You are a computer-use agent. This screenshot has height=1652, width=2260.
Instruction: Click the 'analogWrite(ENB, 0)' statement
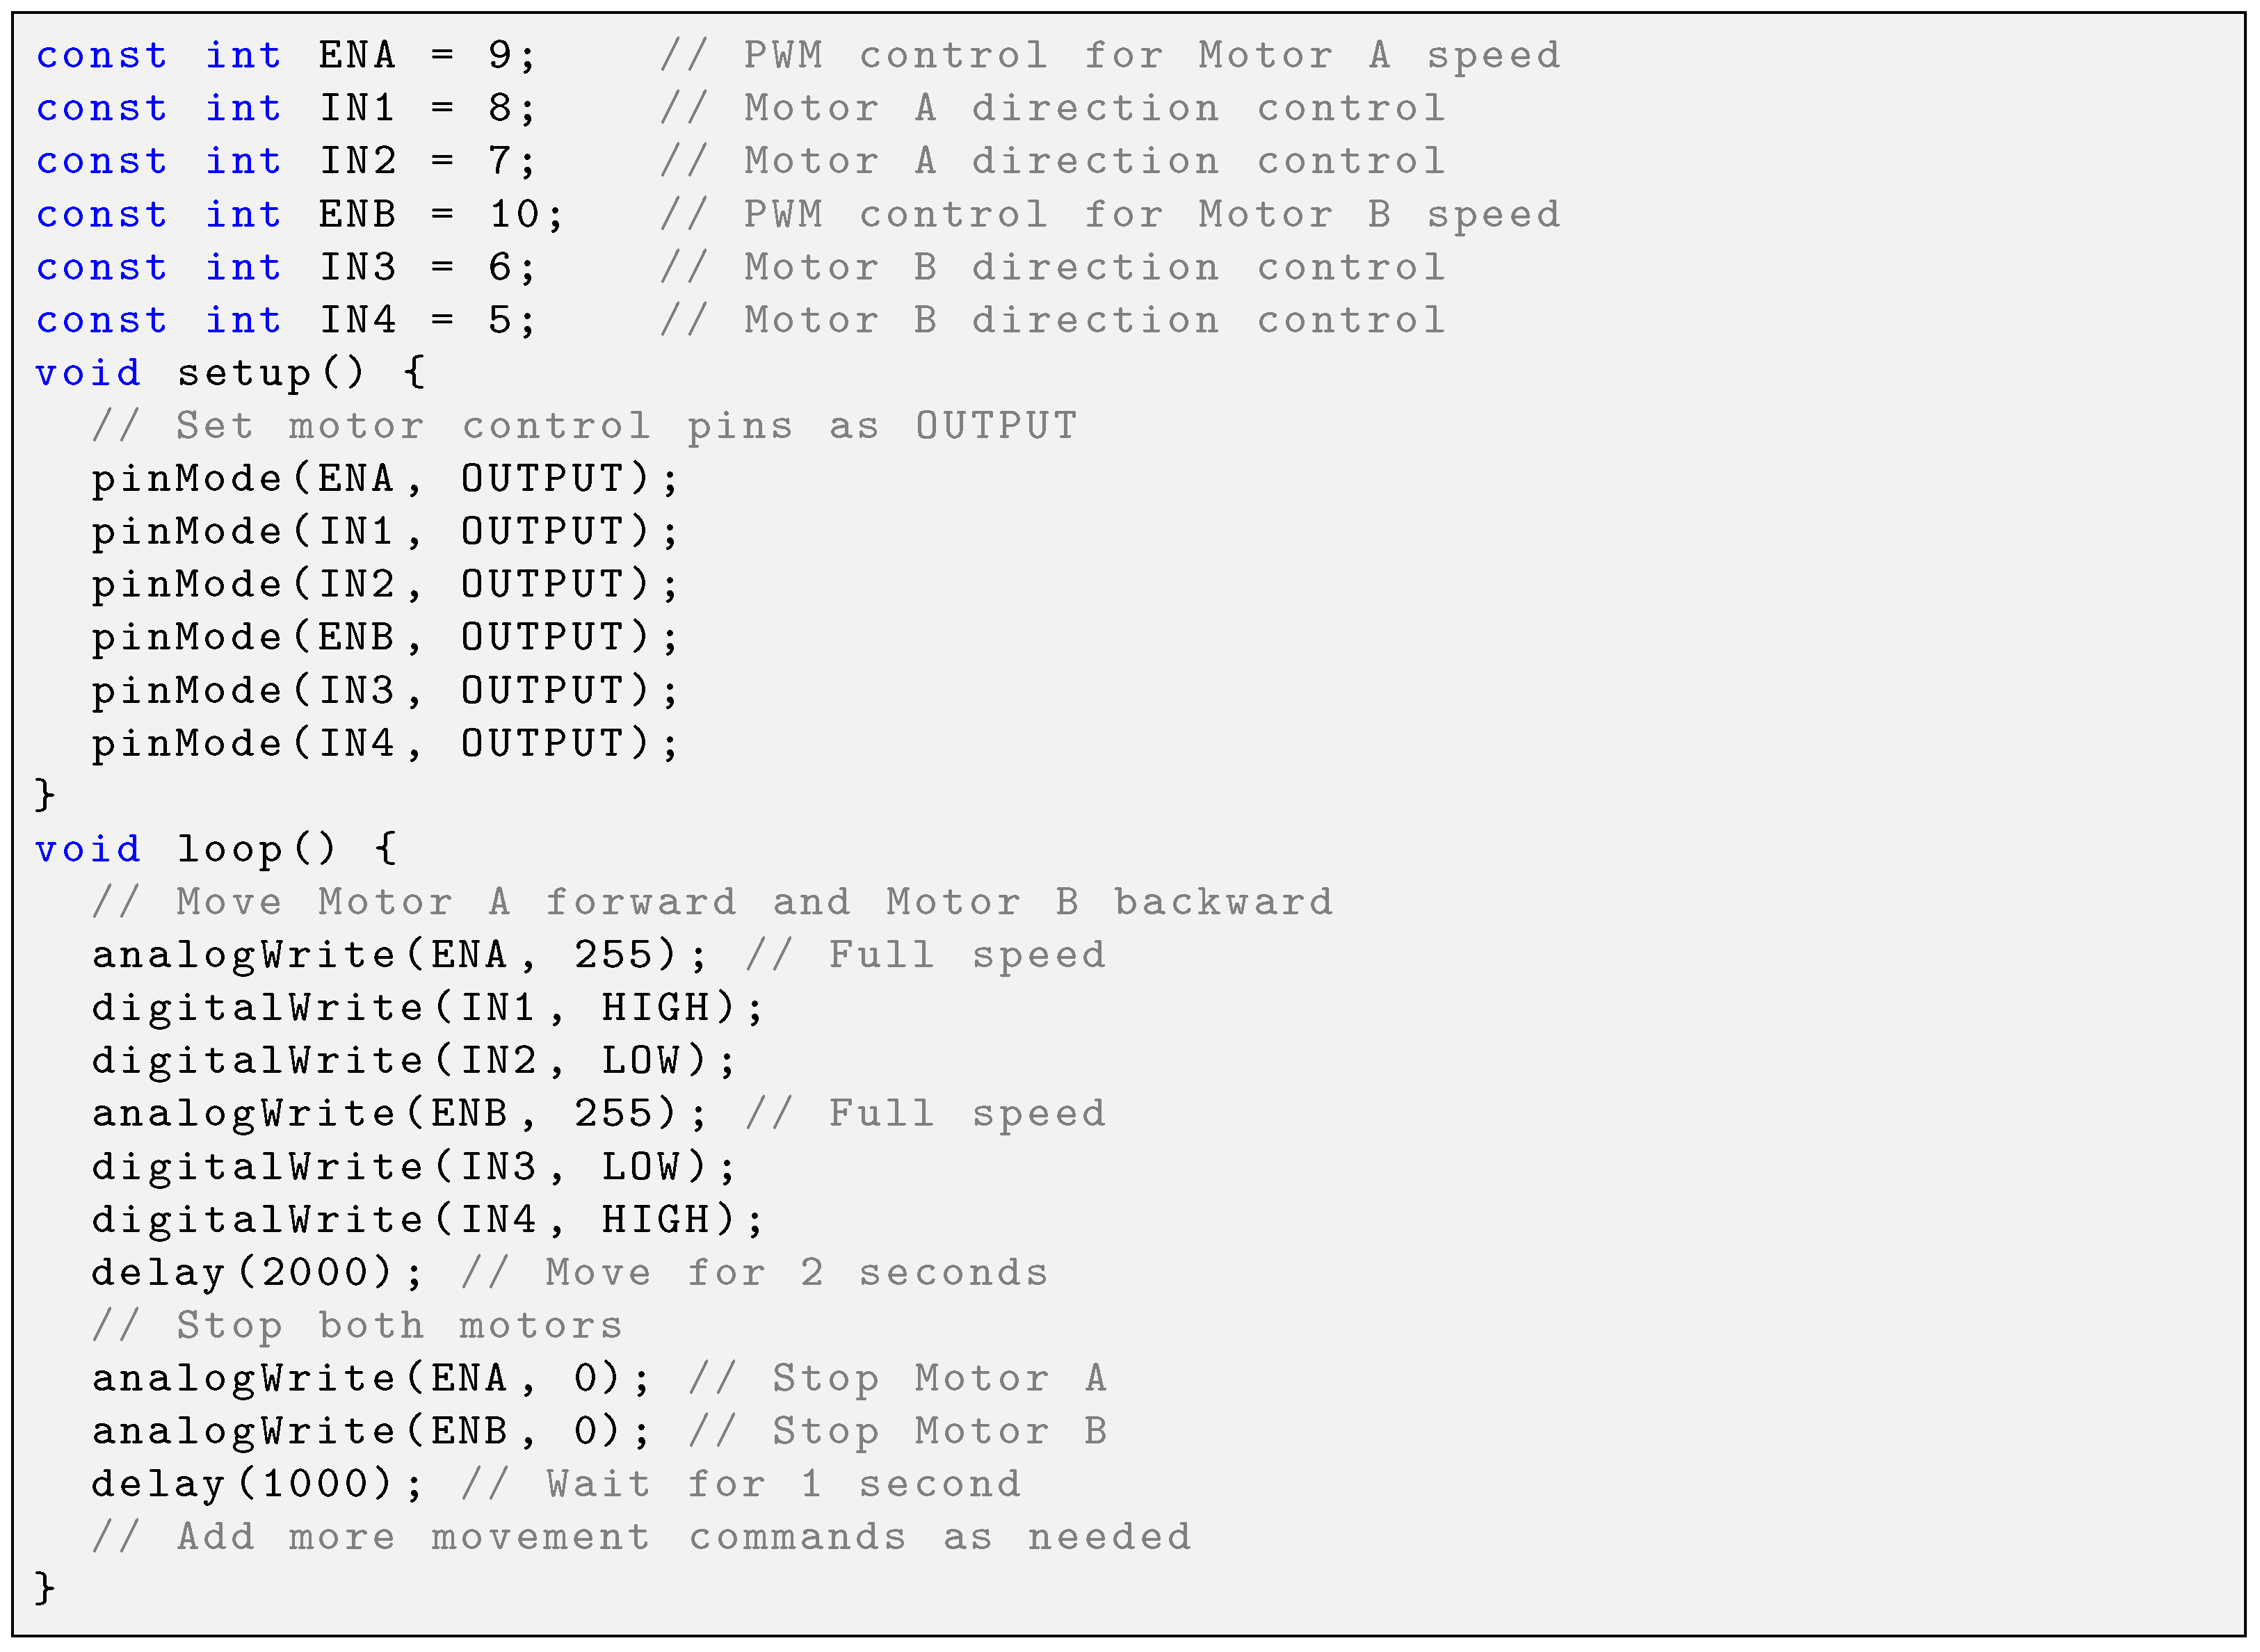[371, 1432]
